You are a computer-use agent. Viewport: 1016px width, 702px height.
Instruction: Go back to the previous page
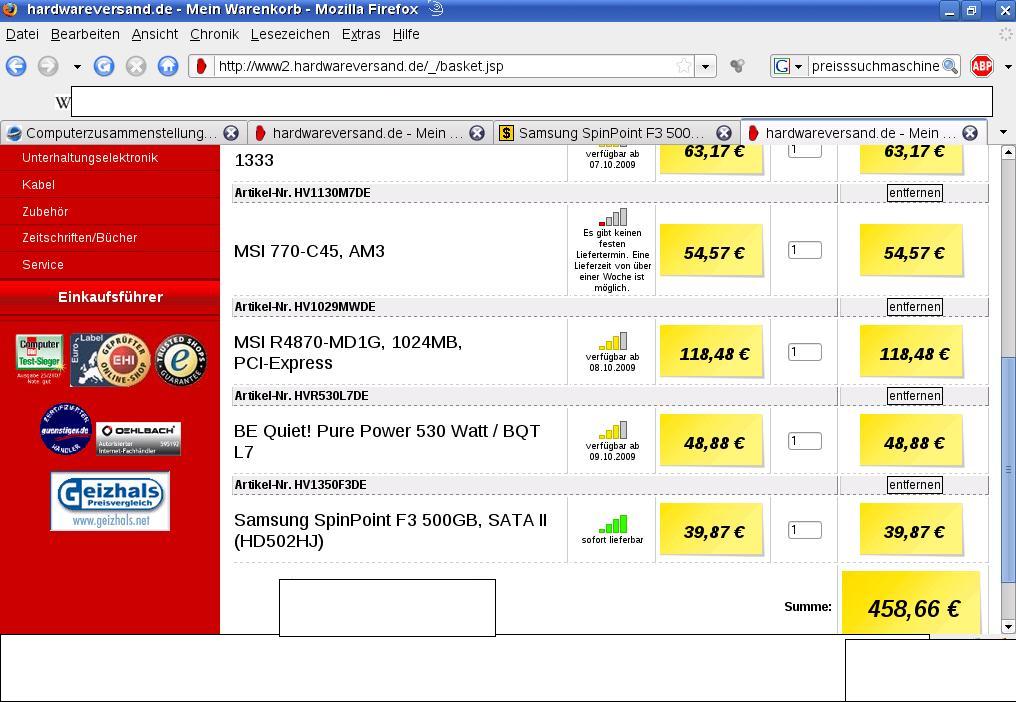click(16, 65)
